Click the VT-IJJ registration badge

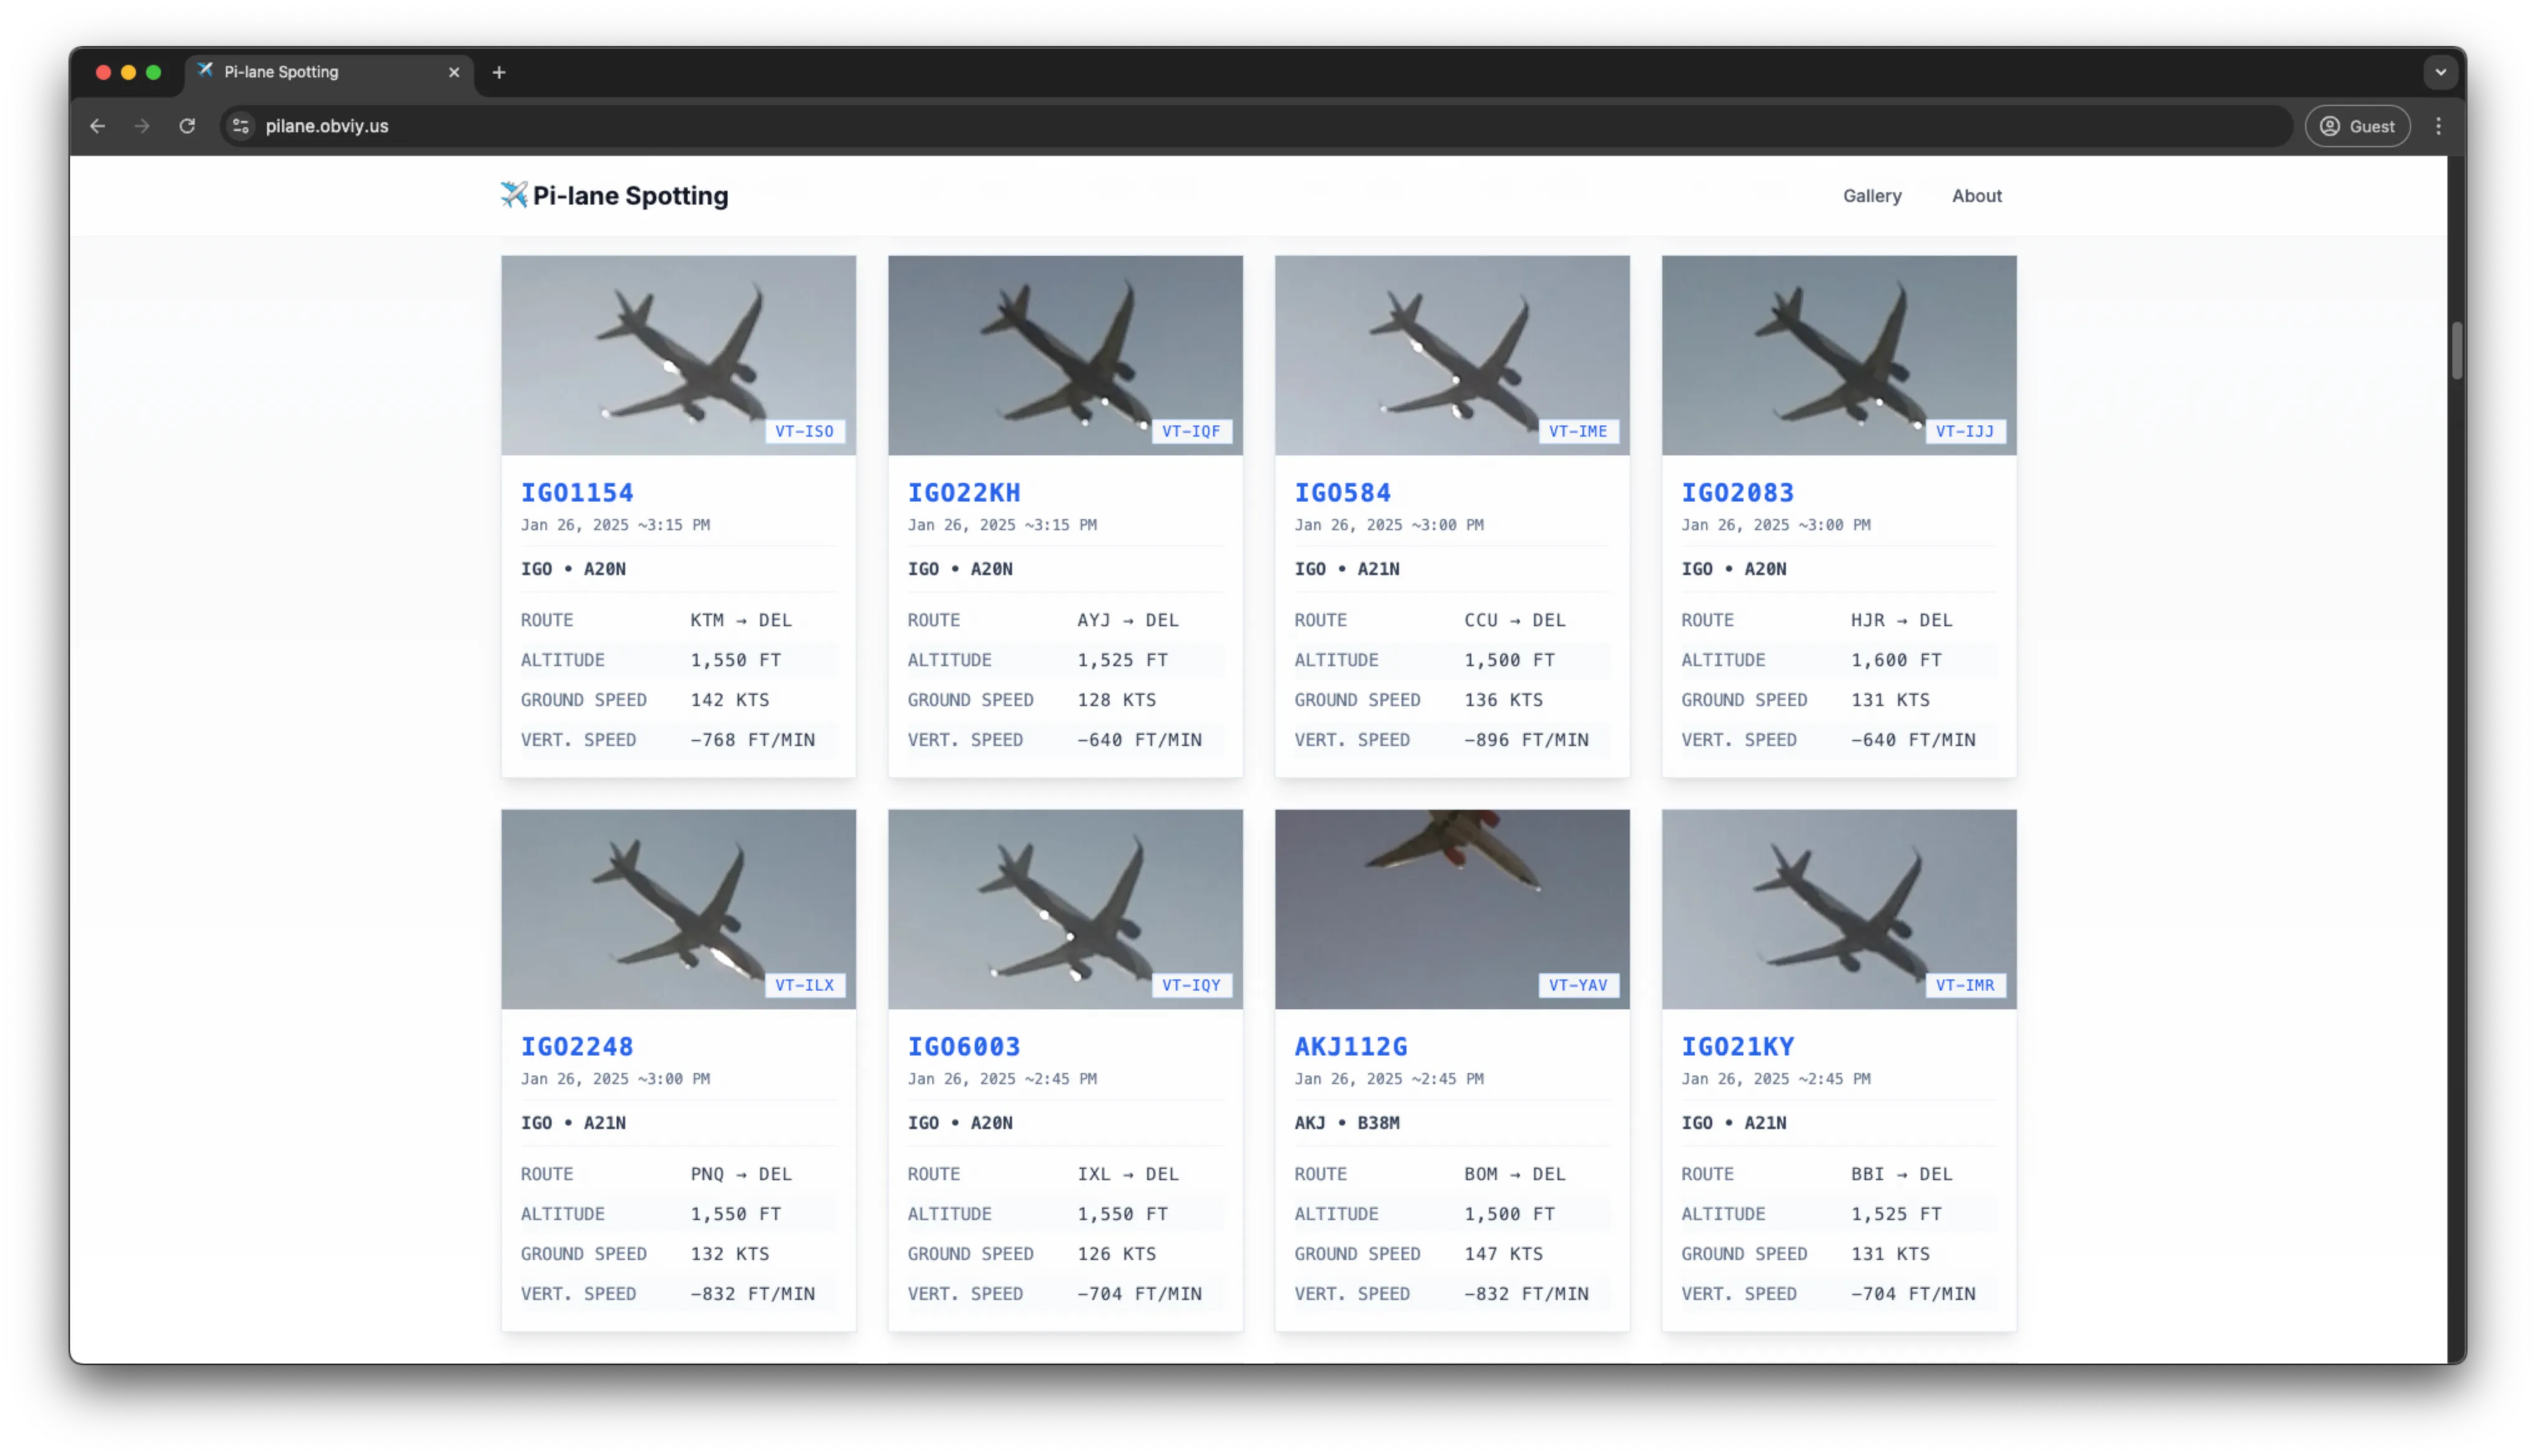(x=1964, y=431)
